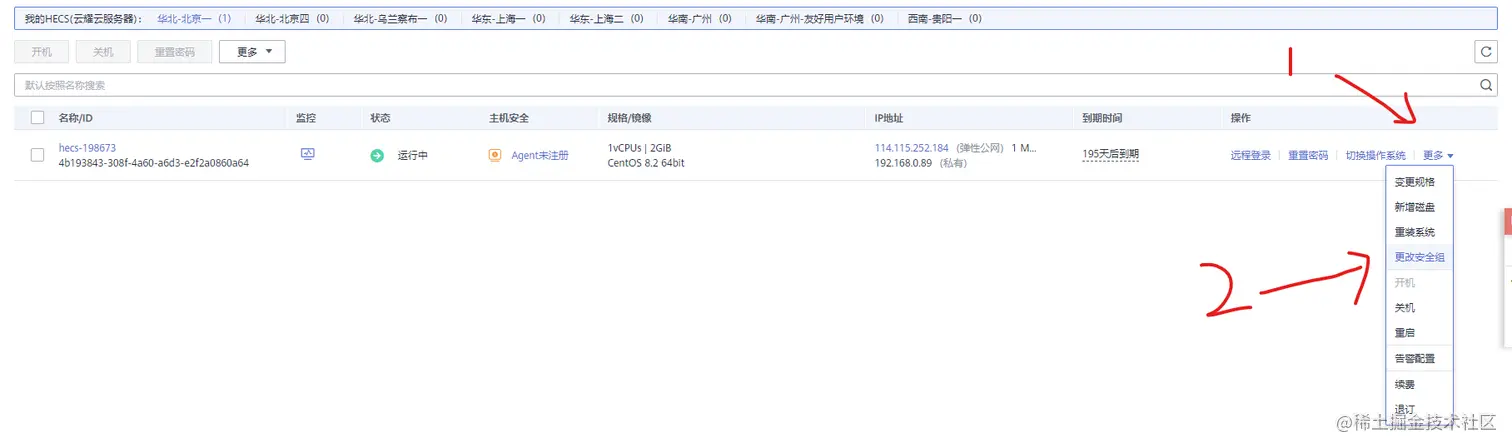Click the Agent未注册 link
The width and height of the screenshot is (1512, 448).
tap(539, 156)
